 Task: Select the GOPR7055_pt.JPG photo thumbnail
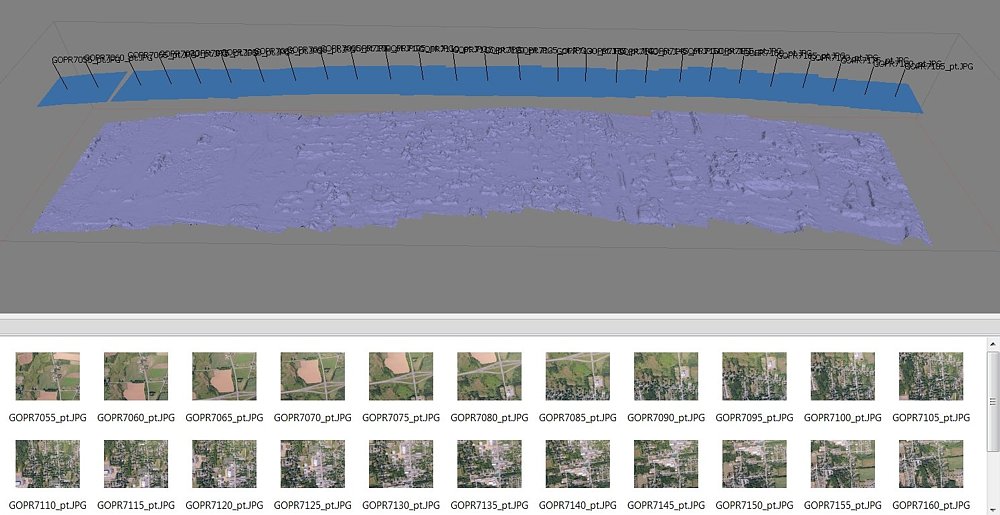click(47, 376)
